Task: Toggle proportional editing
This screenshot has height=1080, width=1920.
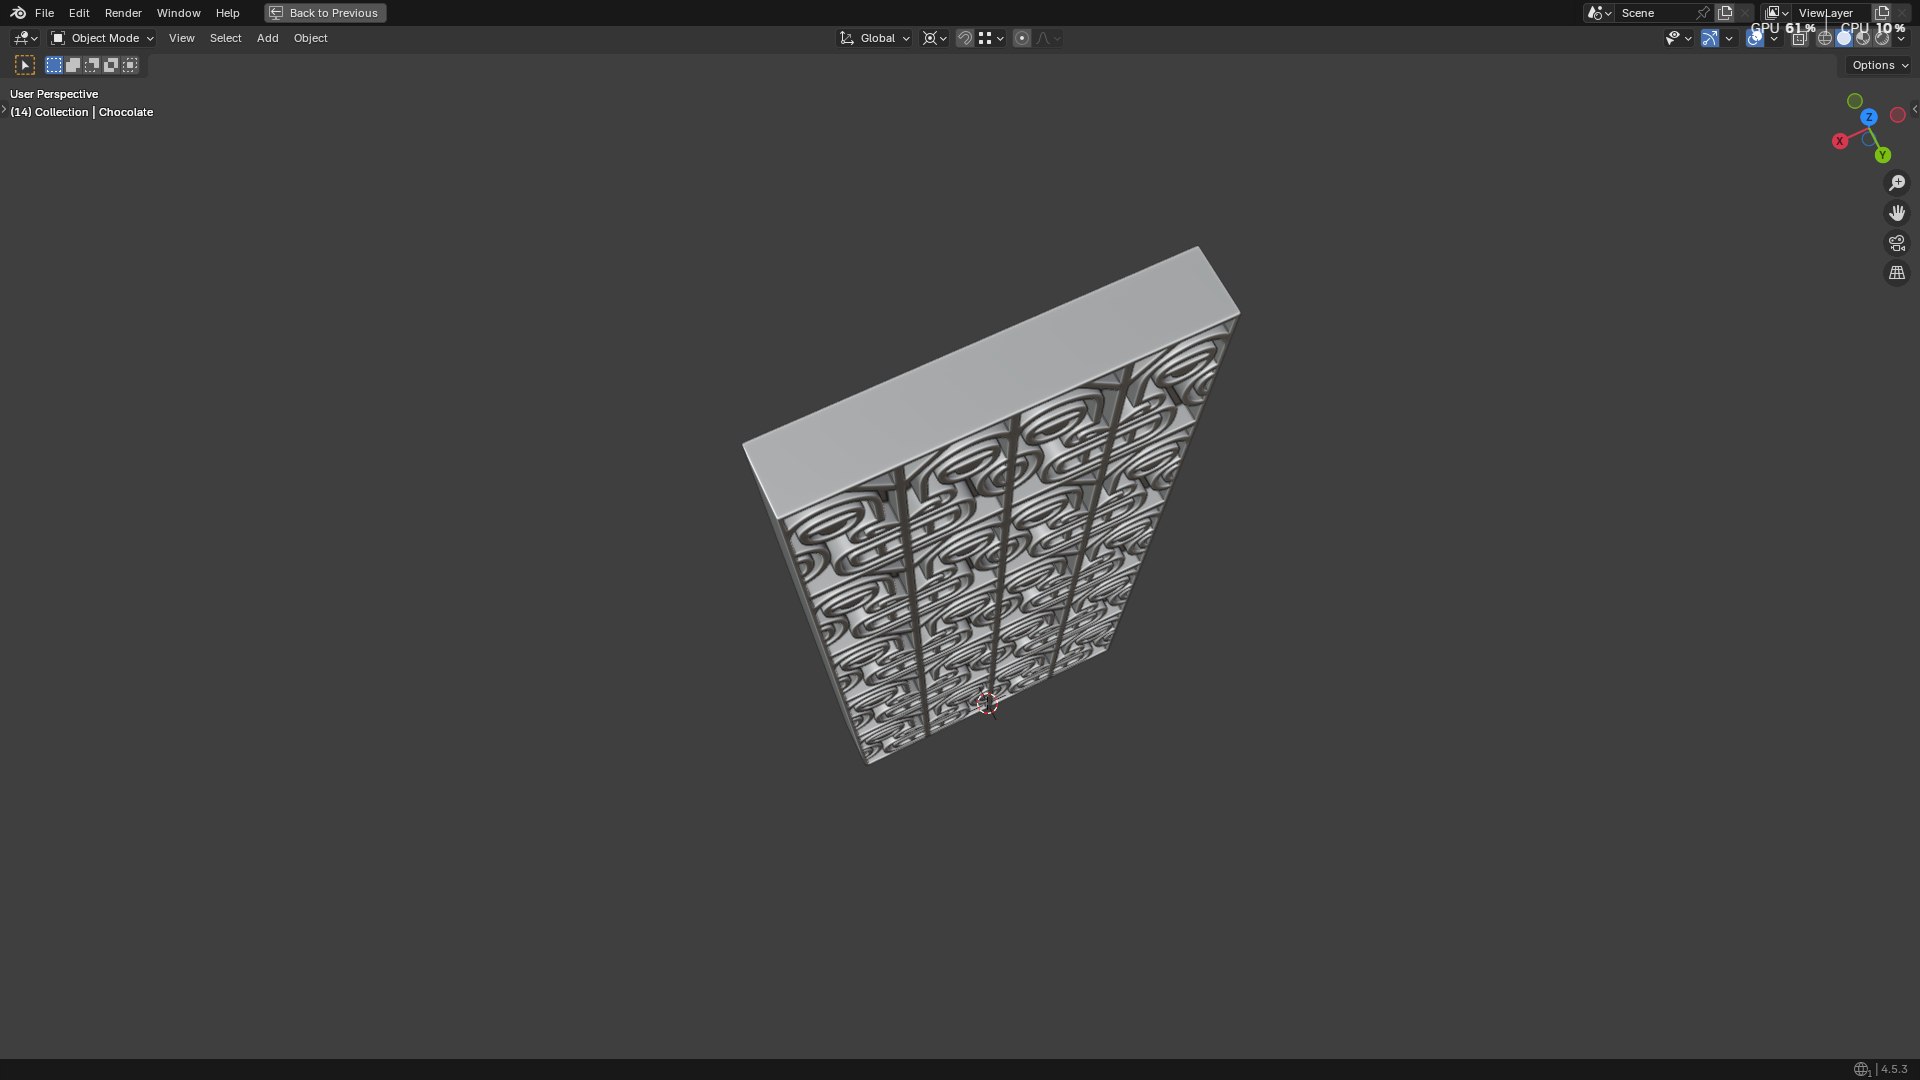Action: tap(1022, 38)
